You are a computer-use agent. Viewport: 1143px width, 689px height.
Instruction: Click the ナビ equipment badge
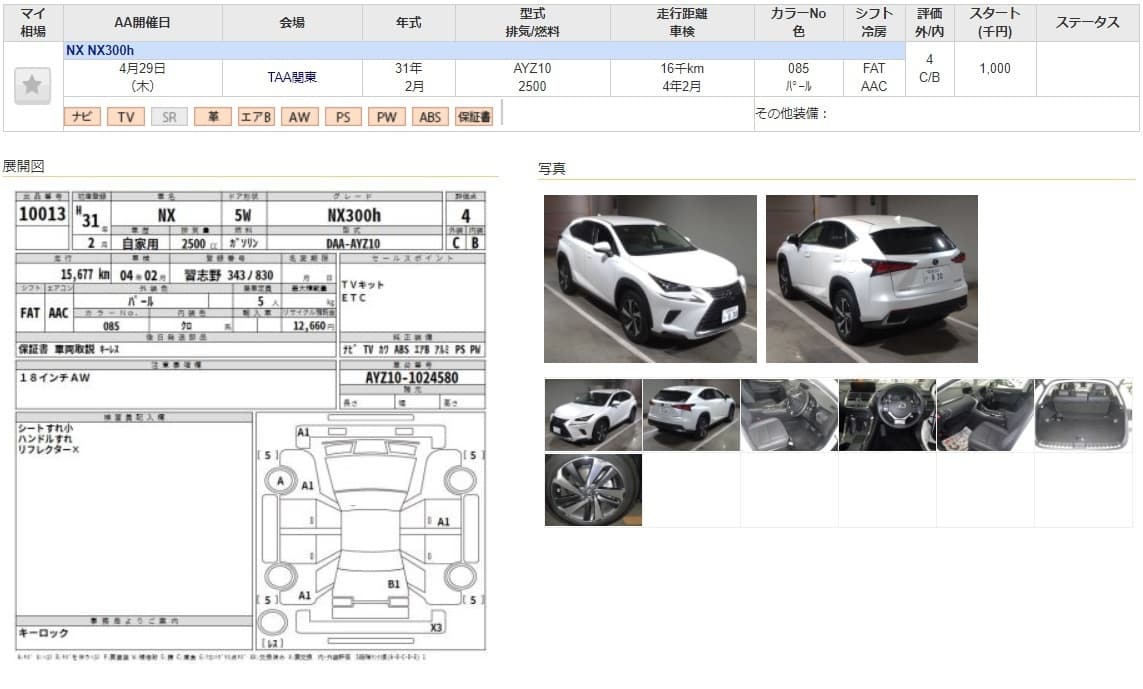(x=82, y=117)
